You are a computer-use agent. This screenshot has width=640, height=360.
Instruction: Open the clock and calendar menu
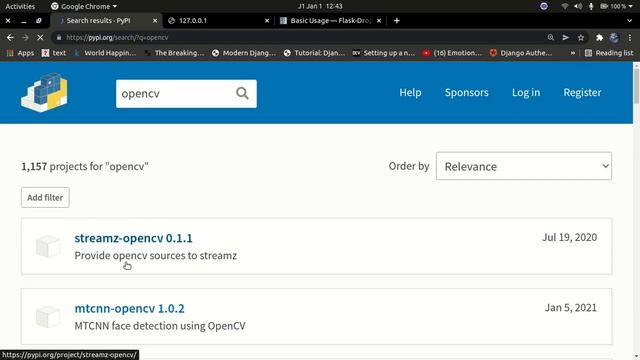320,6
